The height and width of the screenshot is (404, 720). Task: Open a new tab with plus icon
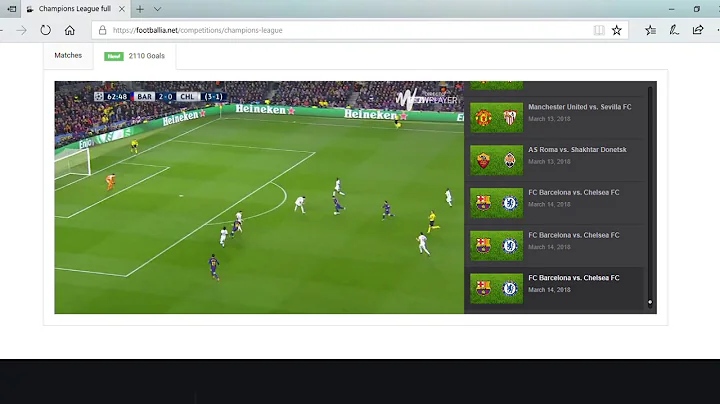[140, 9]
